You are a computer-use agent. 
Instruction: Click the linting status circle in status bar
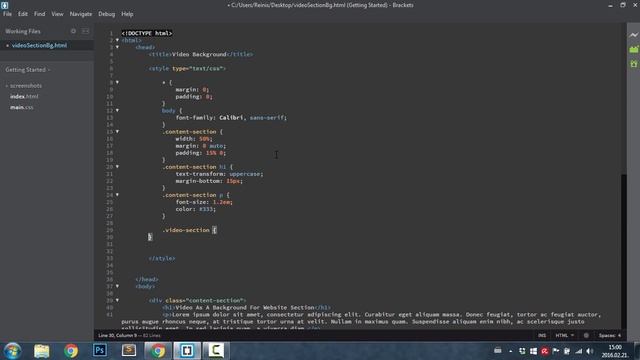(586, 336)
